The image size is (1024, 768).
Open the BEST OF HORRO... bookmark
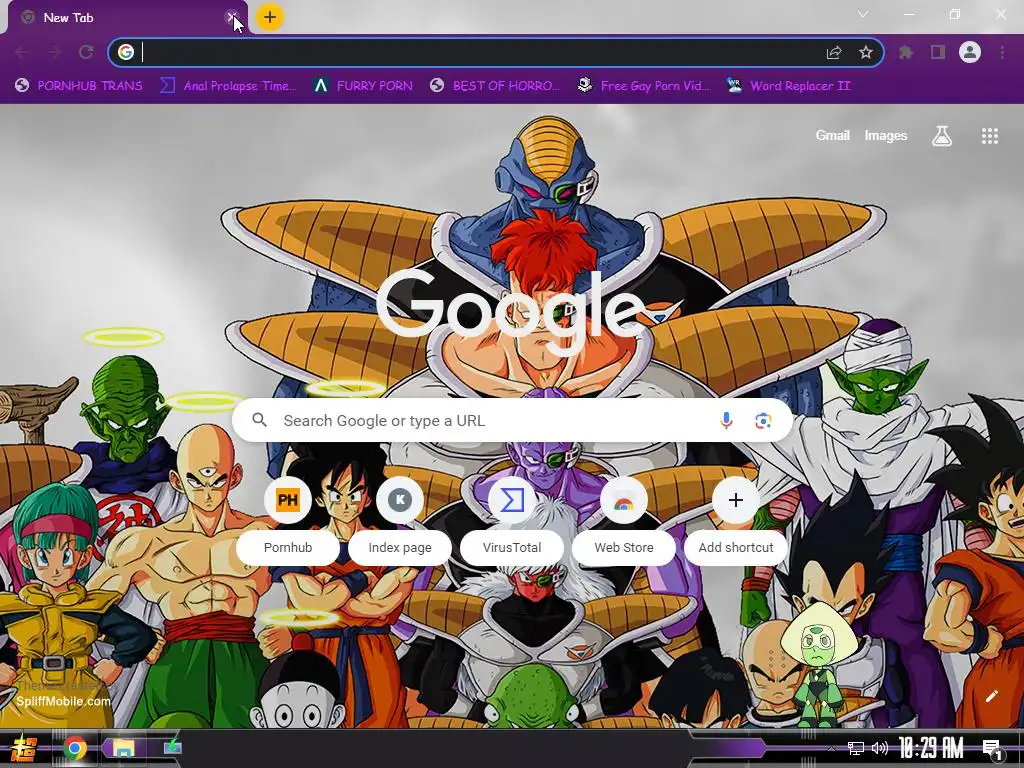pyautogui.click(x=495, y=86)
